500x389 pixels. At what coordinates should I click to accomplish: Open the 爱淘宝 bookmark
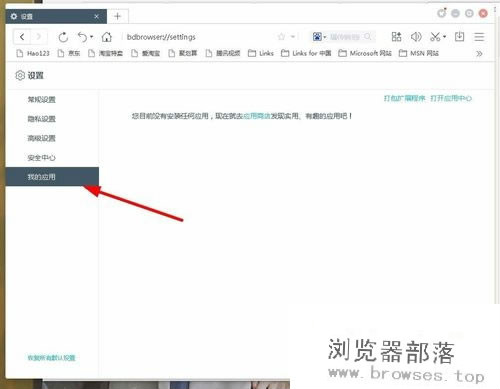point(145,53)
